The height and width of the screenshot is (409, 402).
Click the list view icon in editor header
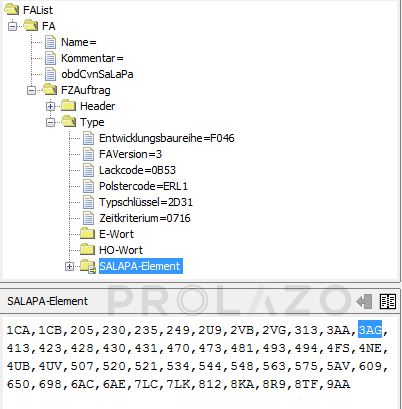[x=388, y=302]
